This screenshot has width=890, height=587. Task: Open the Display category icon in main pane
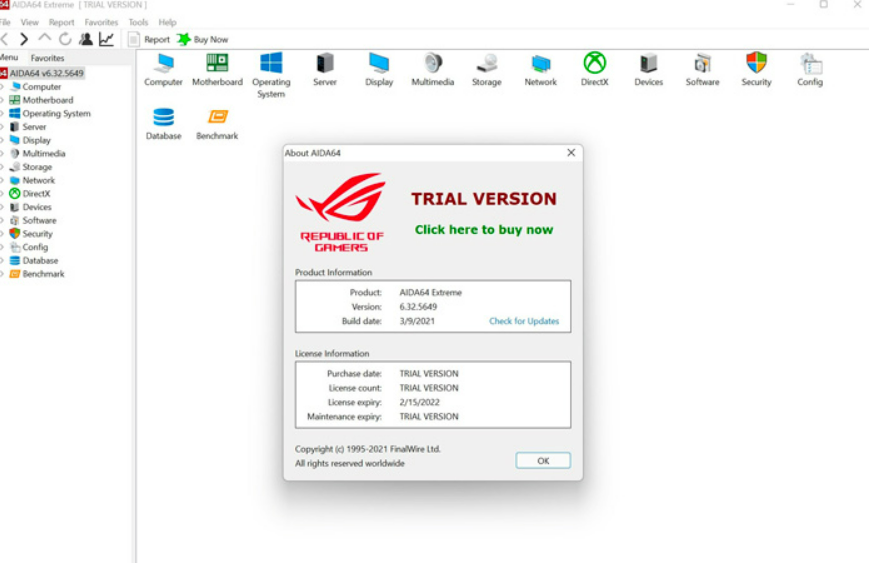pos(379,69)
